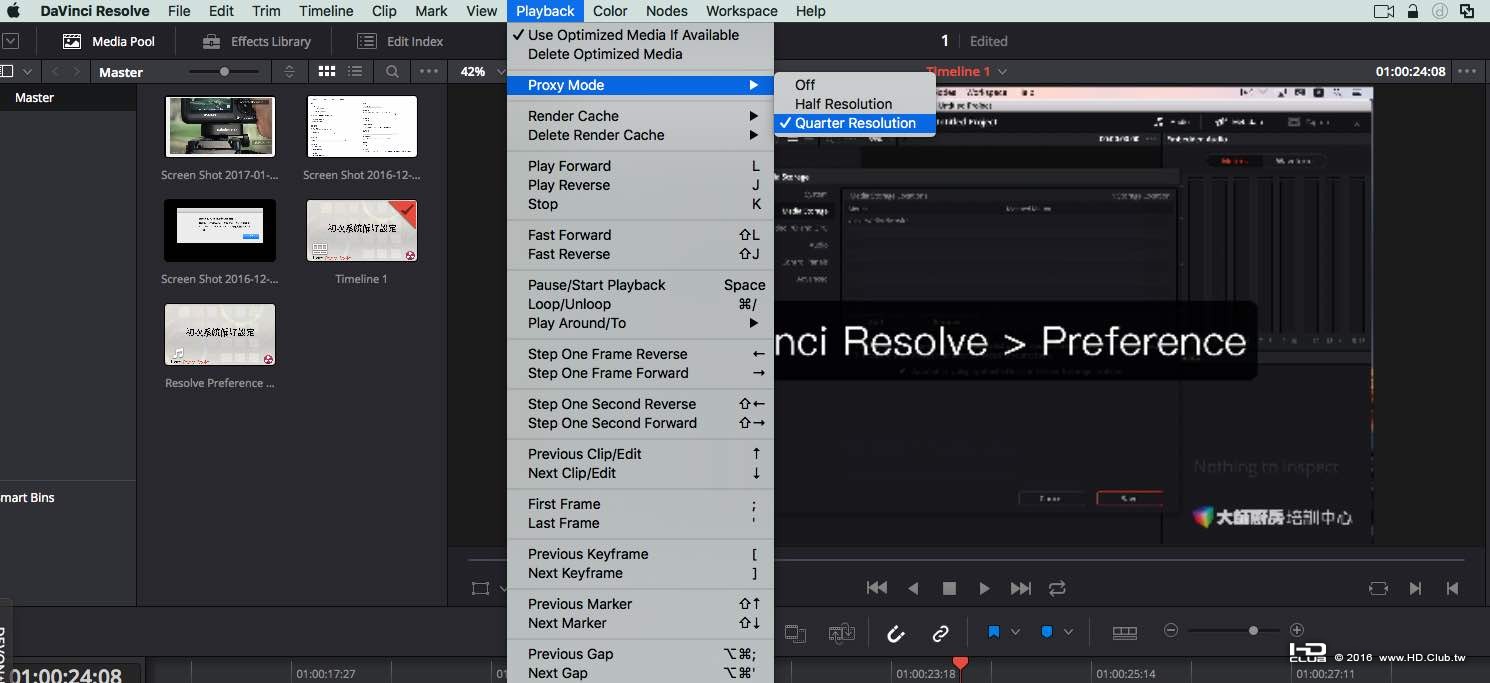Toggle Use Optimized Media If Available
The width and height of the screenshot is (1490, 683).
(640, 35)
